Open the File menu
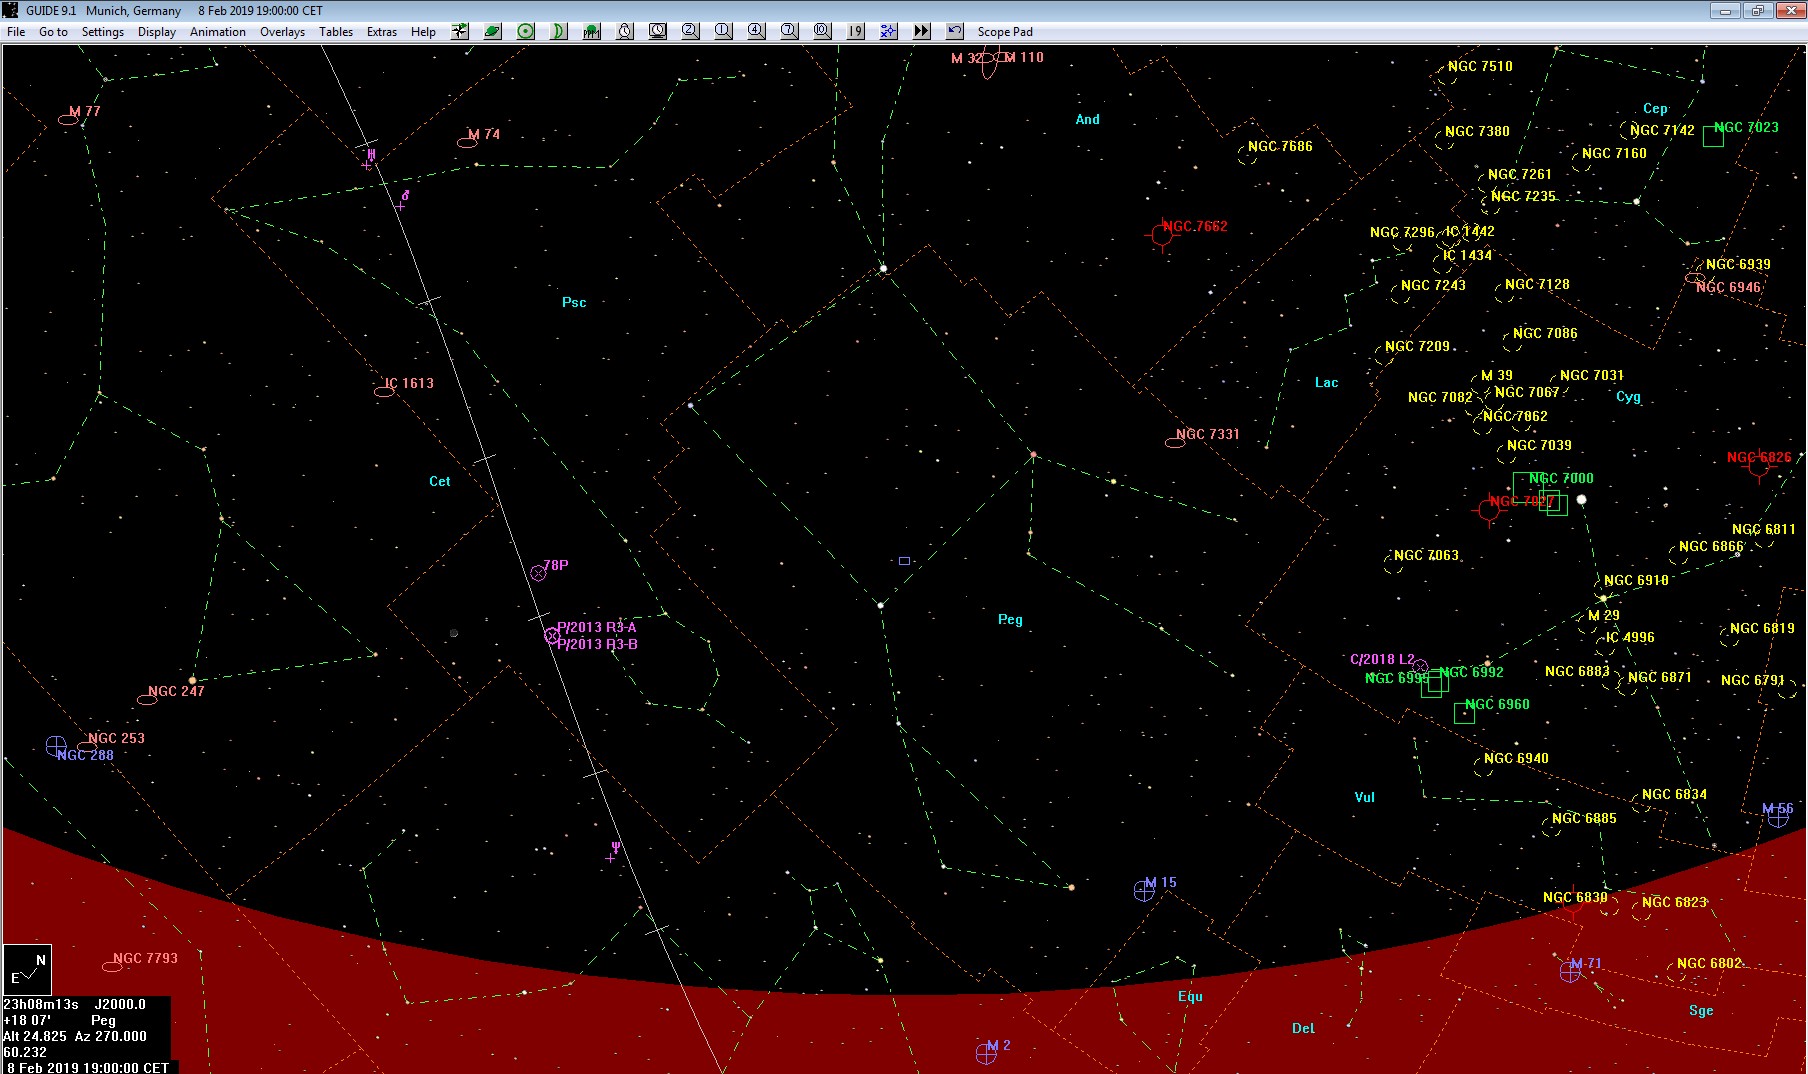The height and width of the screenshot is (1074, 1808). tap(16, 32)
